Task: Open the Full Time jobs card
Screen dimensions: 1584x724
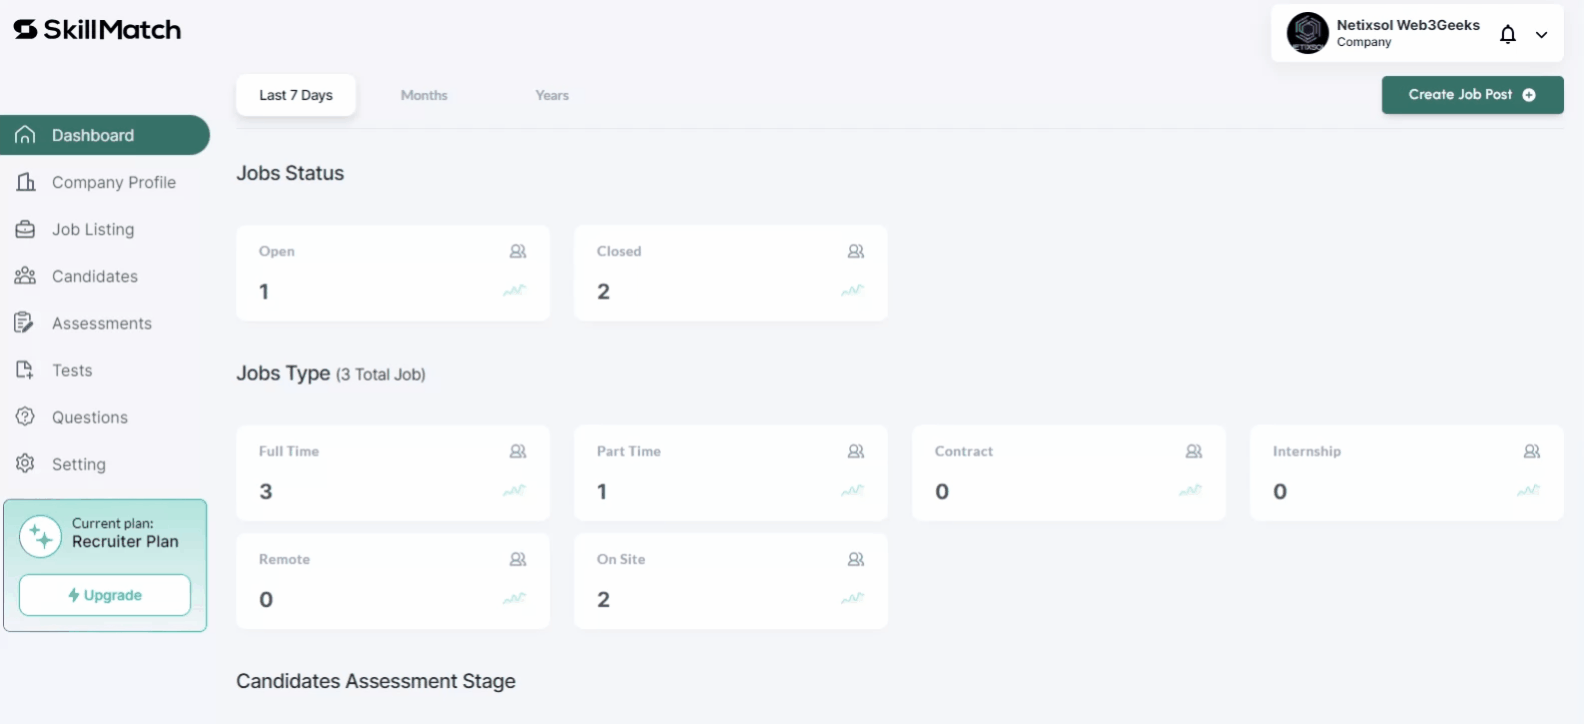Action: pos(393,473)
